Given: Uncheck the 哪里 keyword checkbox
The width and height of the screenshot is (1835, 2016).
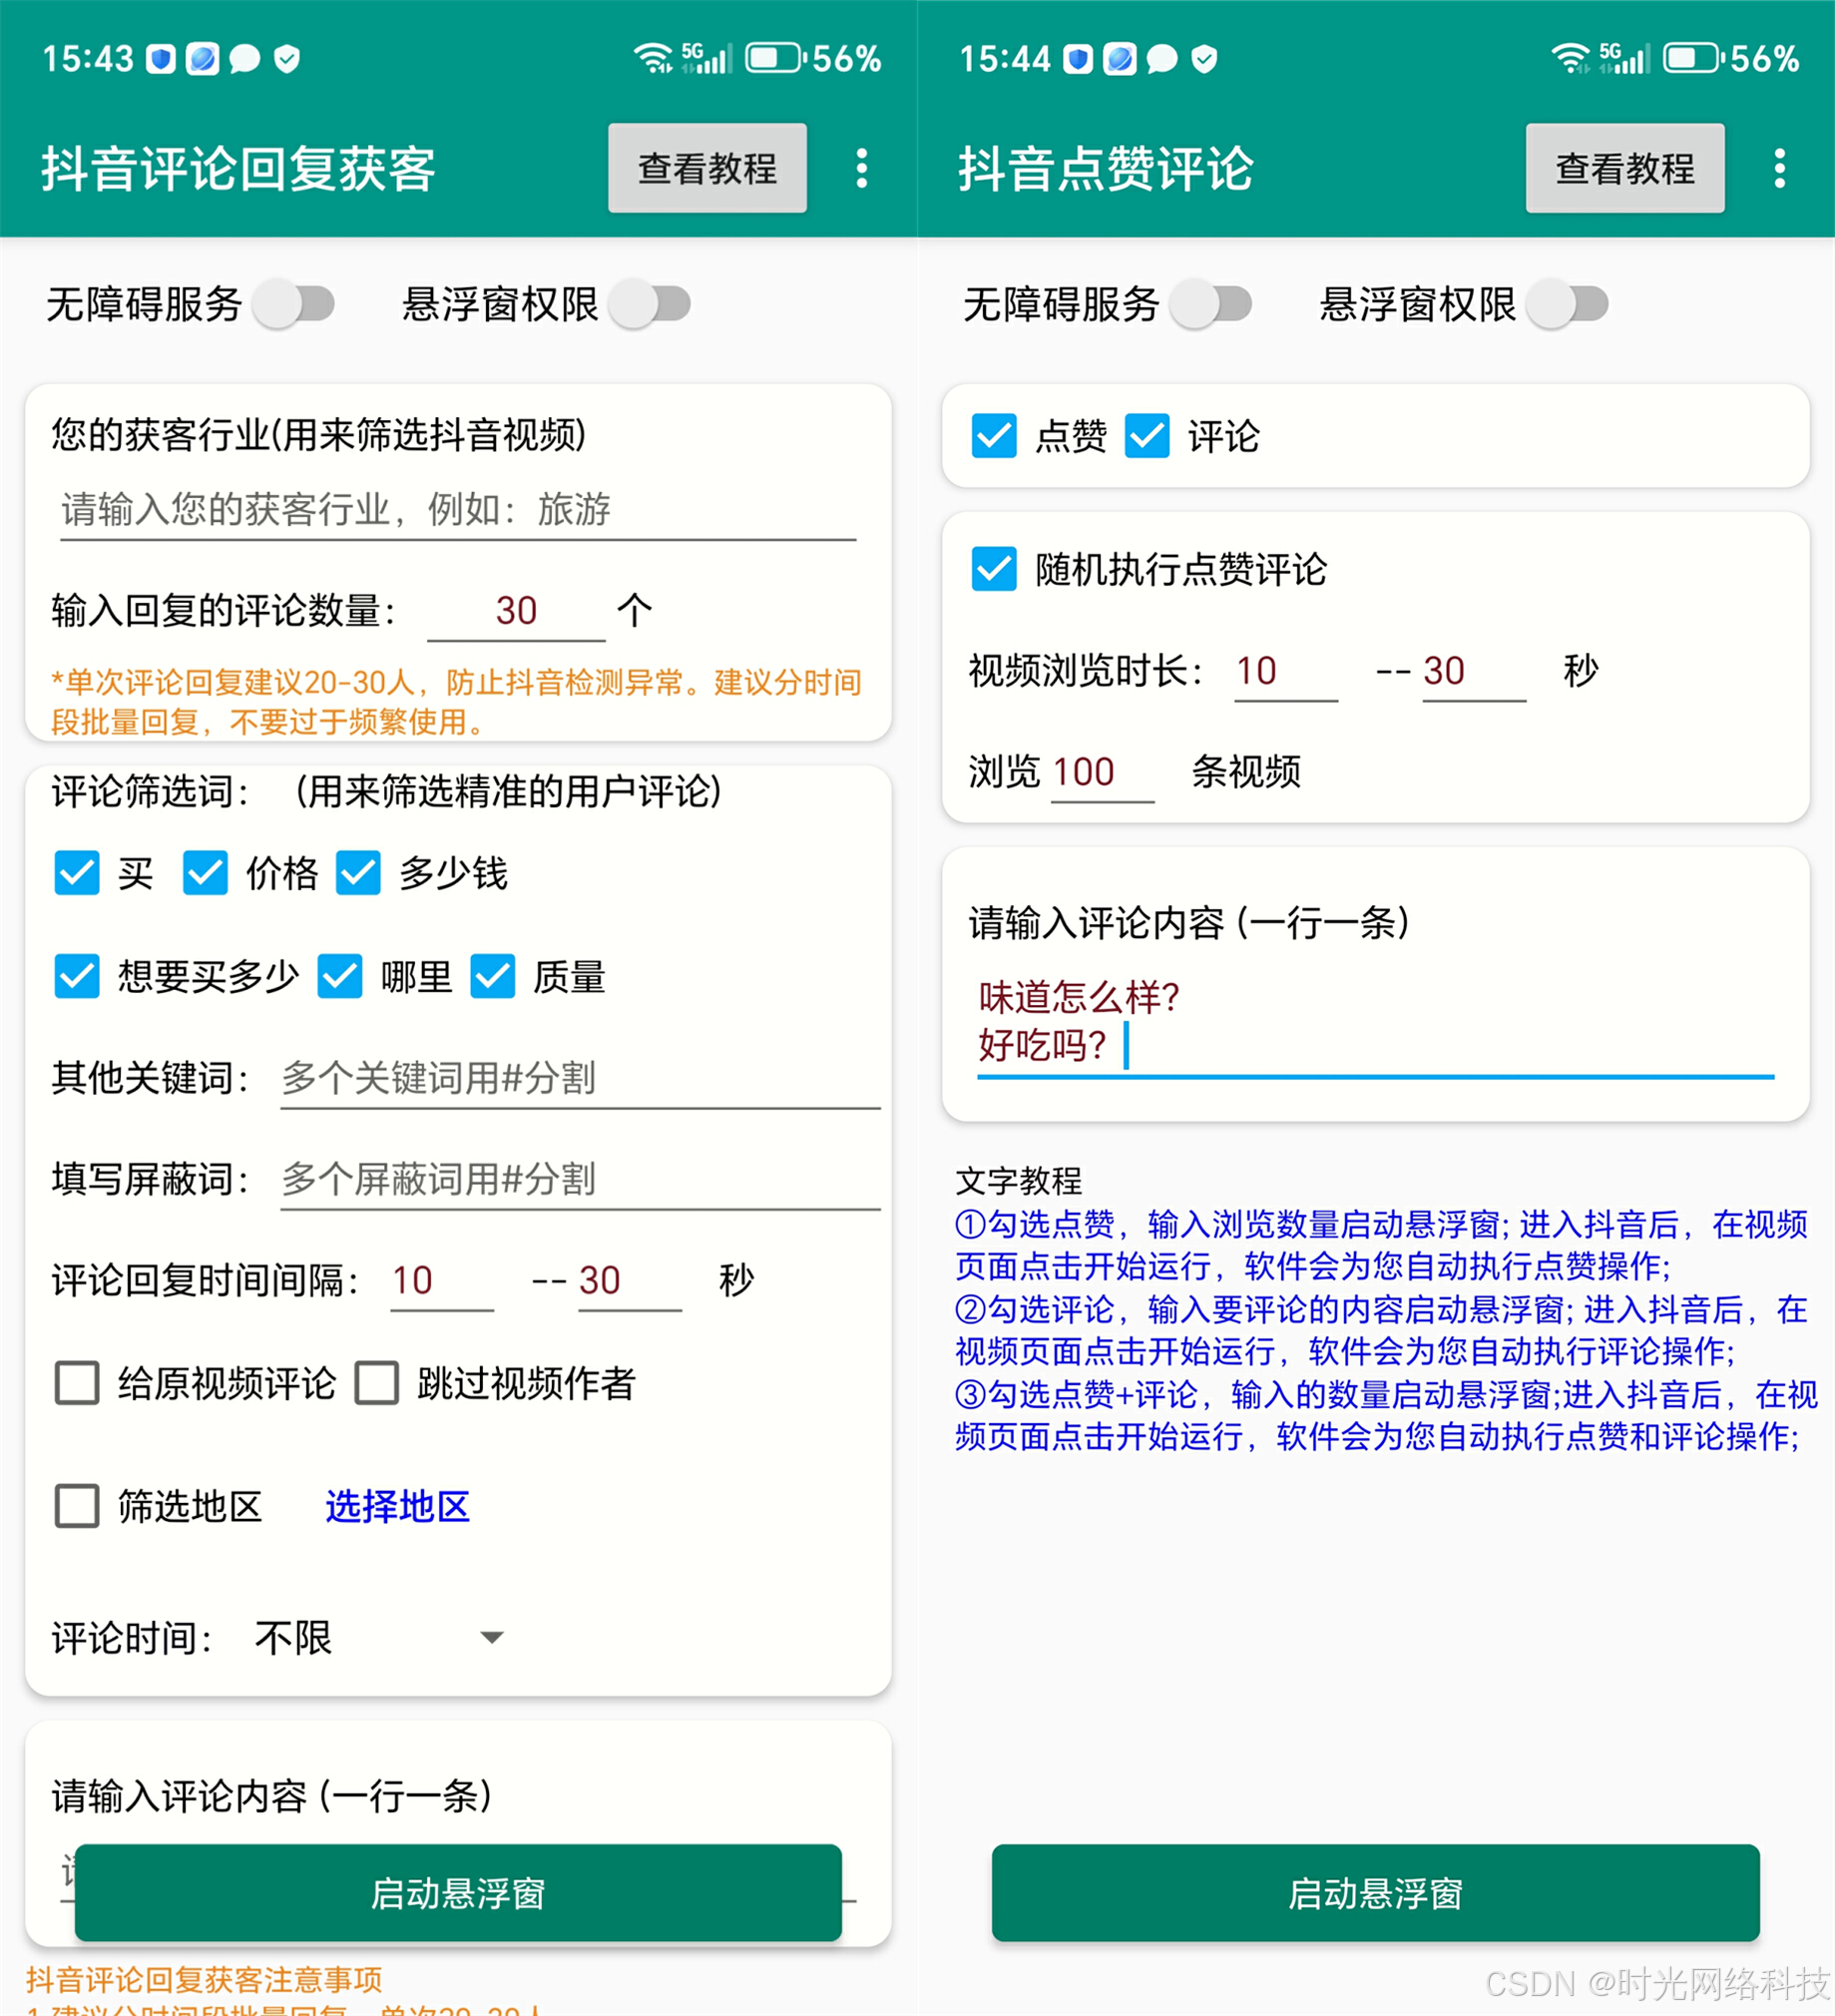Looking at the screenshot, I should click(340, 976).
